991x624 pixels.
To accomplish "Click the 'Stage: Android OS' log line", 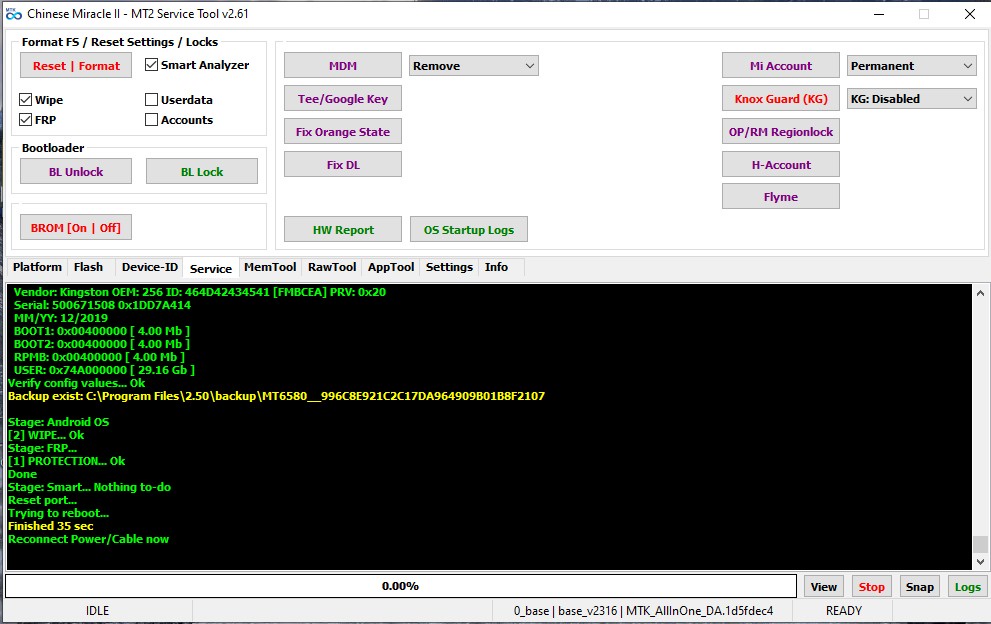I will click(x=58, y=422).
